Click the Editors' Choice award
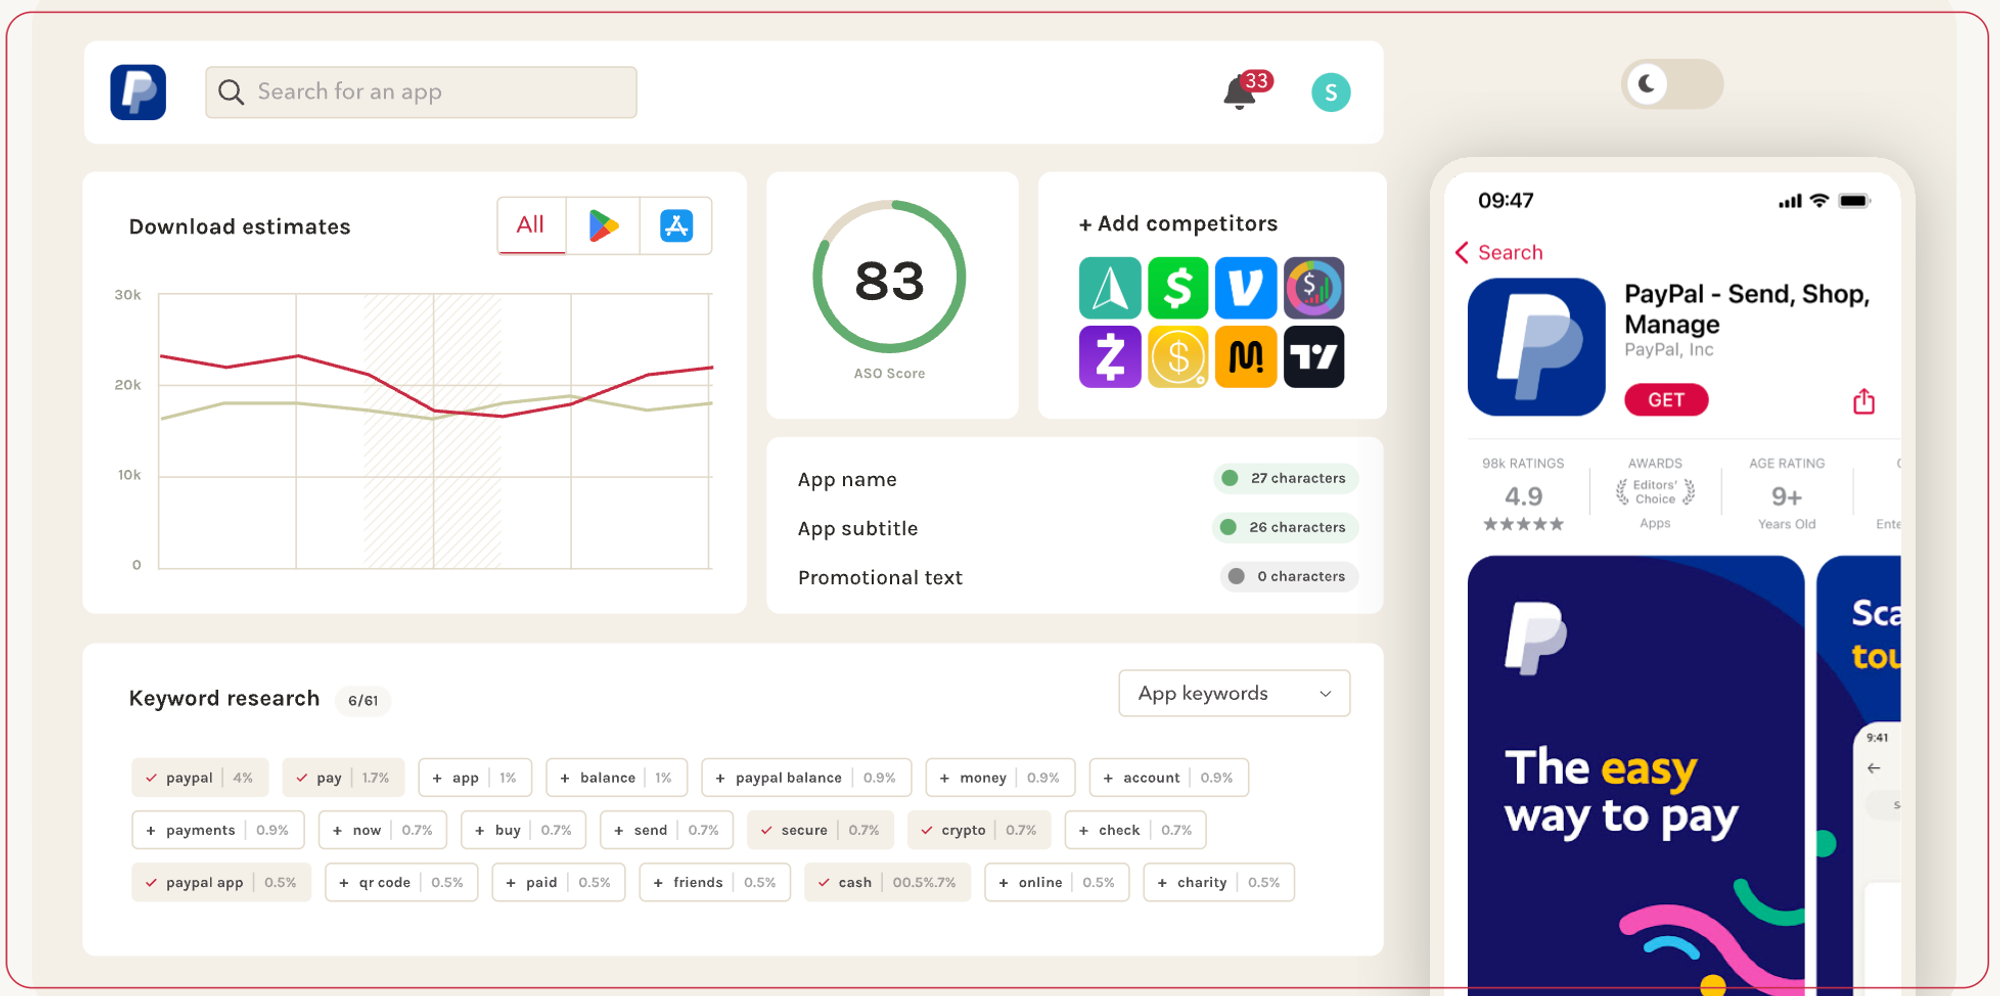Viewport: 2000px width, 996px height. 1655,493
